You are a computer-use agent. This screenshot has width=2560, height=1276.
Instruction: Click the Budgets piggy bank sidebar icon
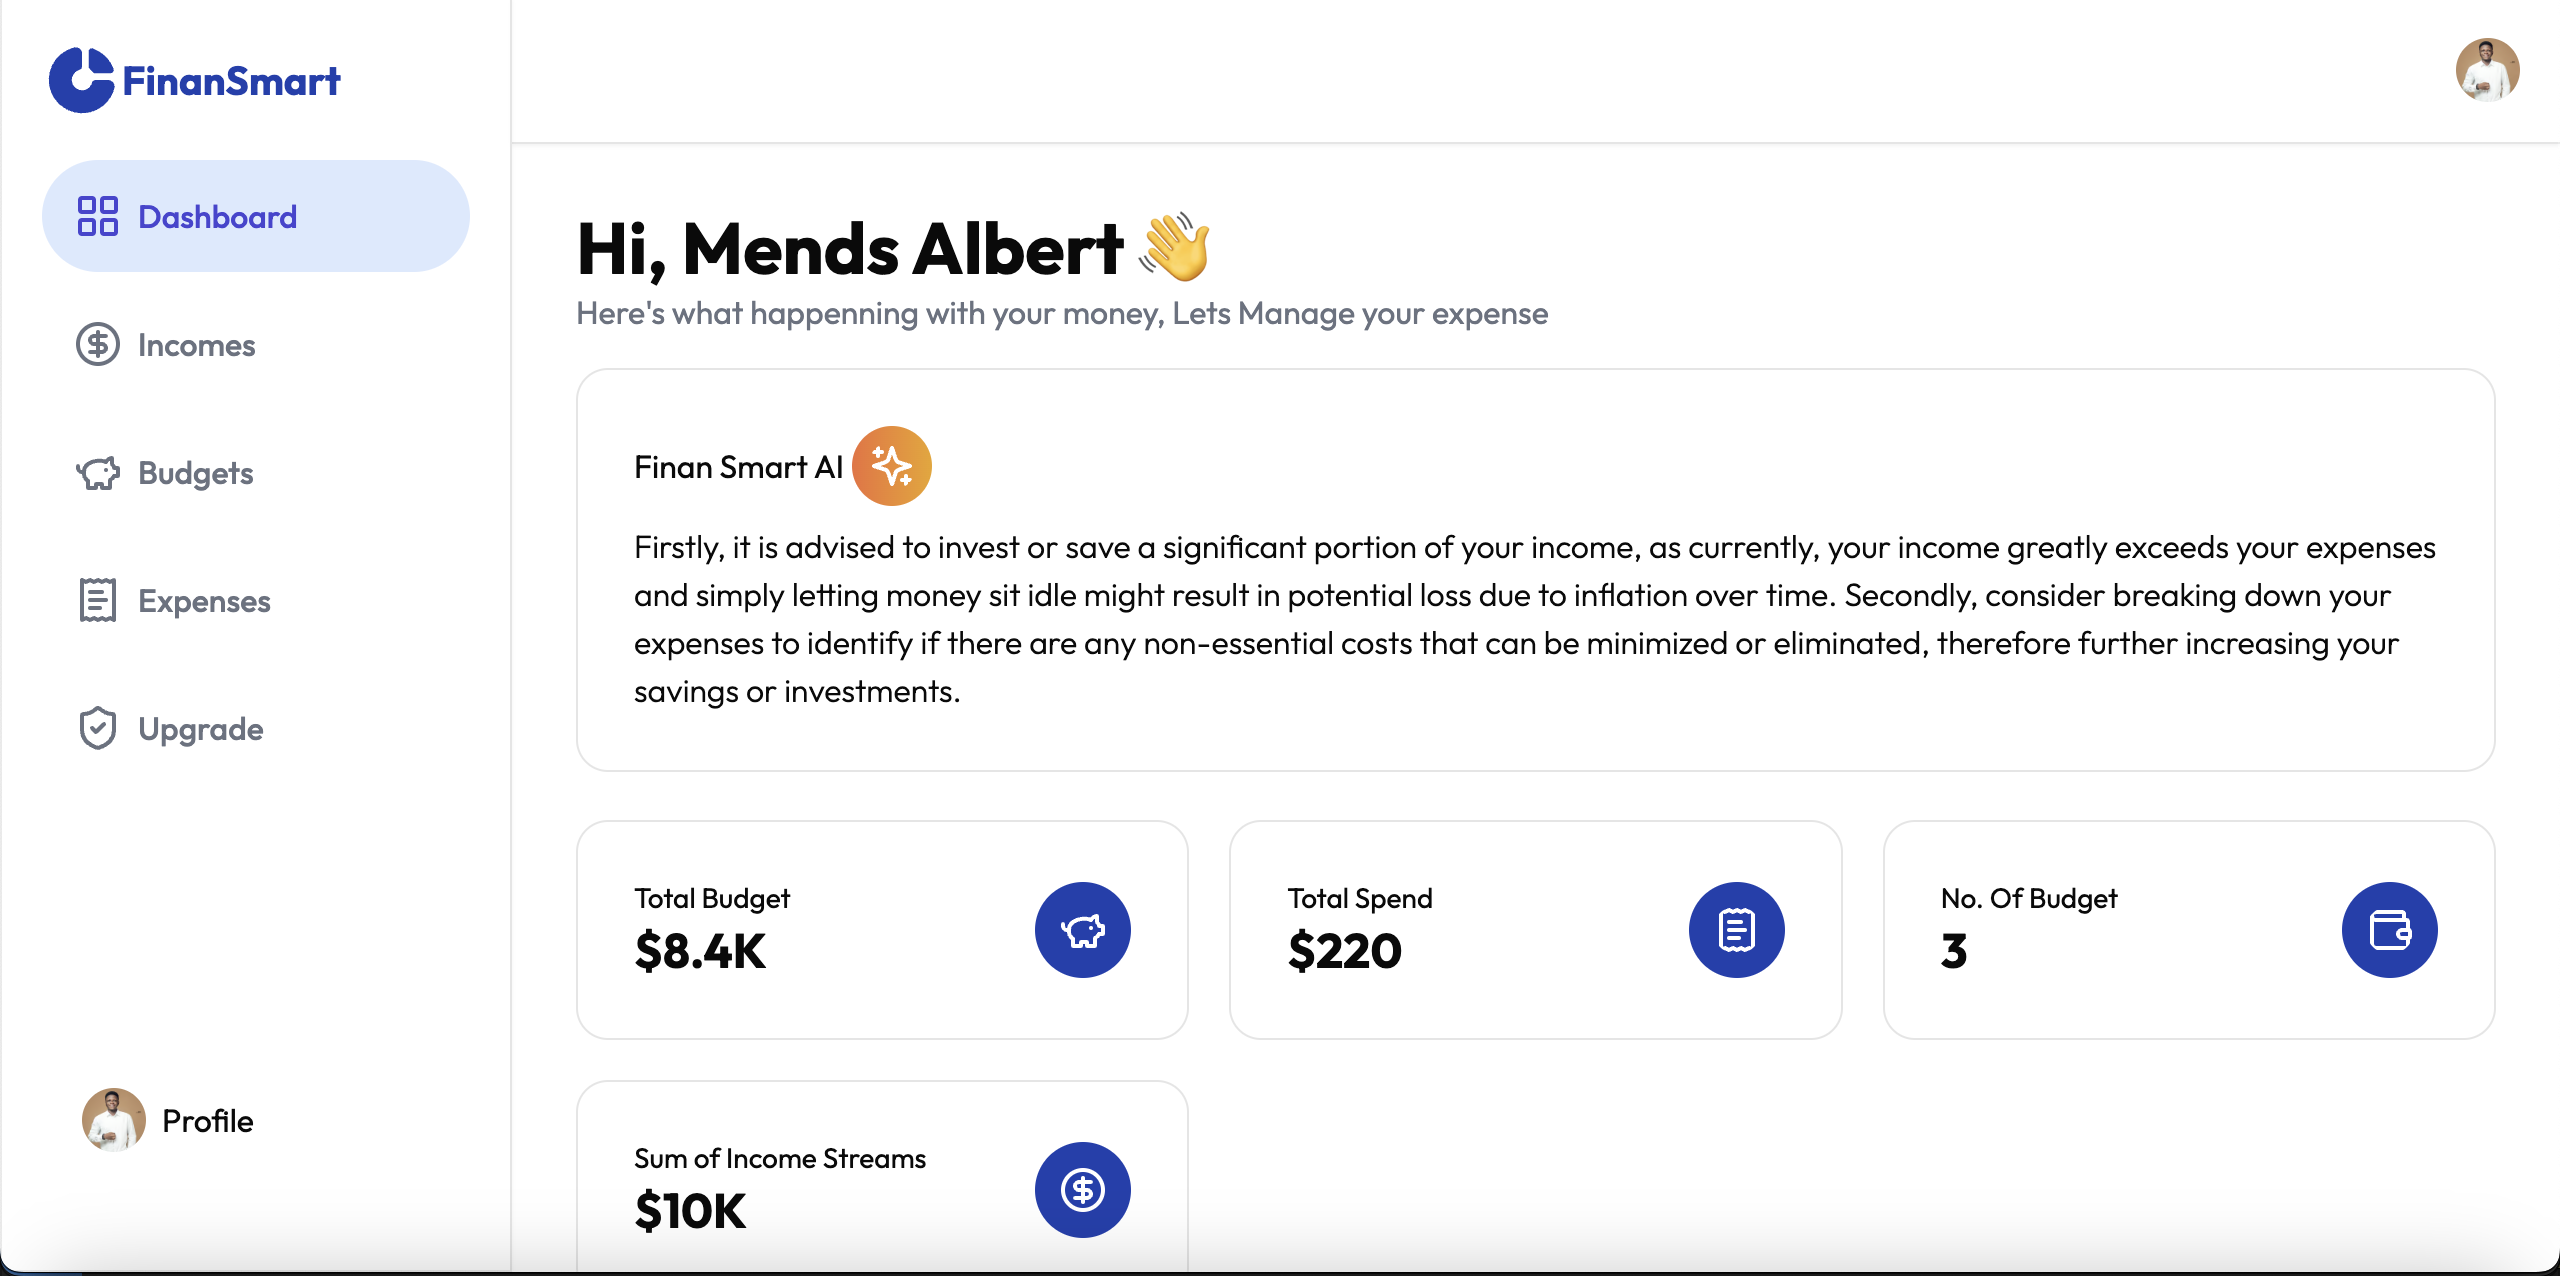click(x=98, y=472)
